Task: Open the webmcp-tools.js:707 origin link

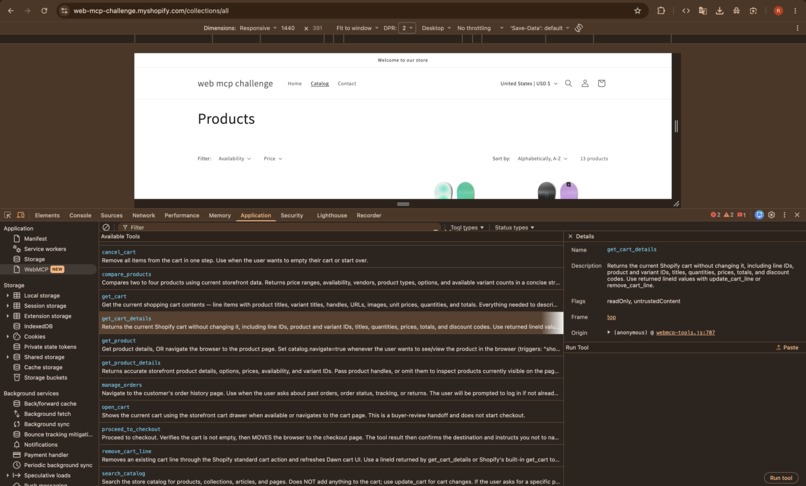Action: tap(685, 333)
